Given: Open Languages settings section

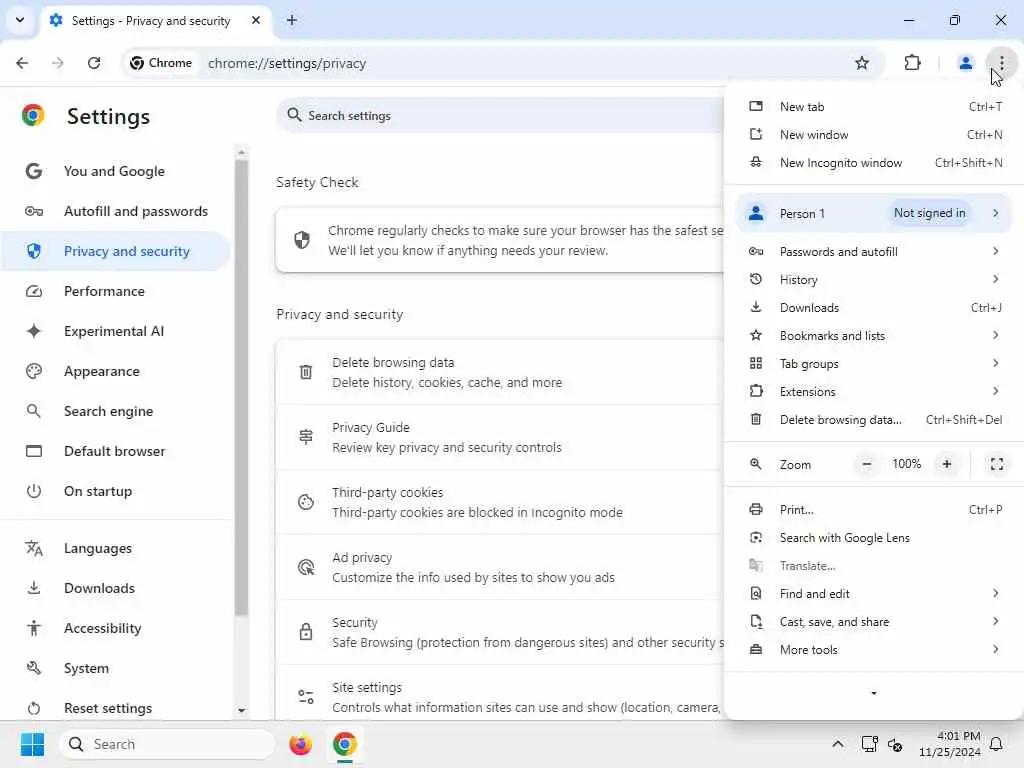Looking at the screenshot, I should (116, 549).
